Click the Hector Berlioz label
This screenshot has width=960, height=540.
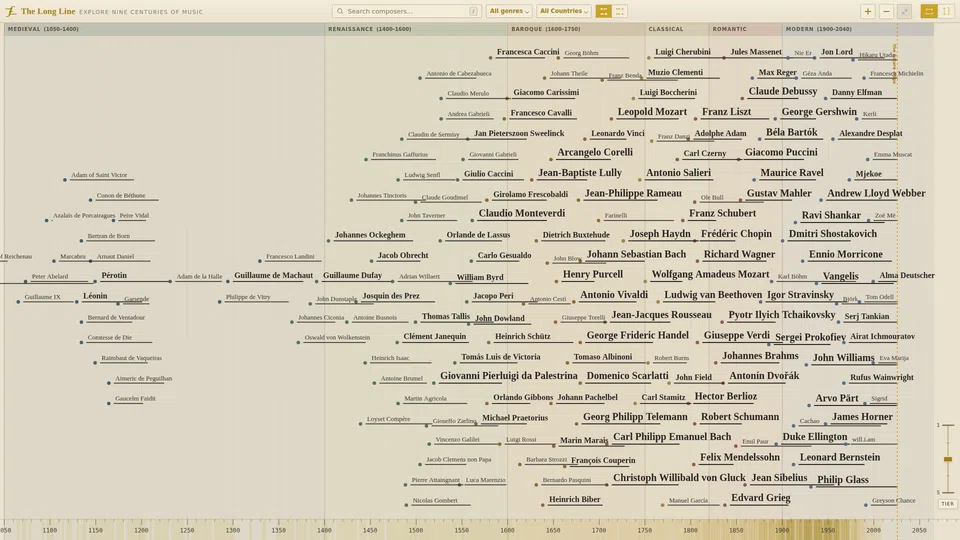point(726,396)
